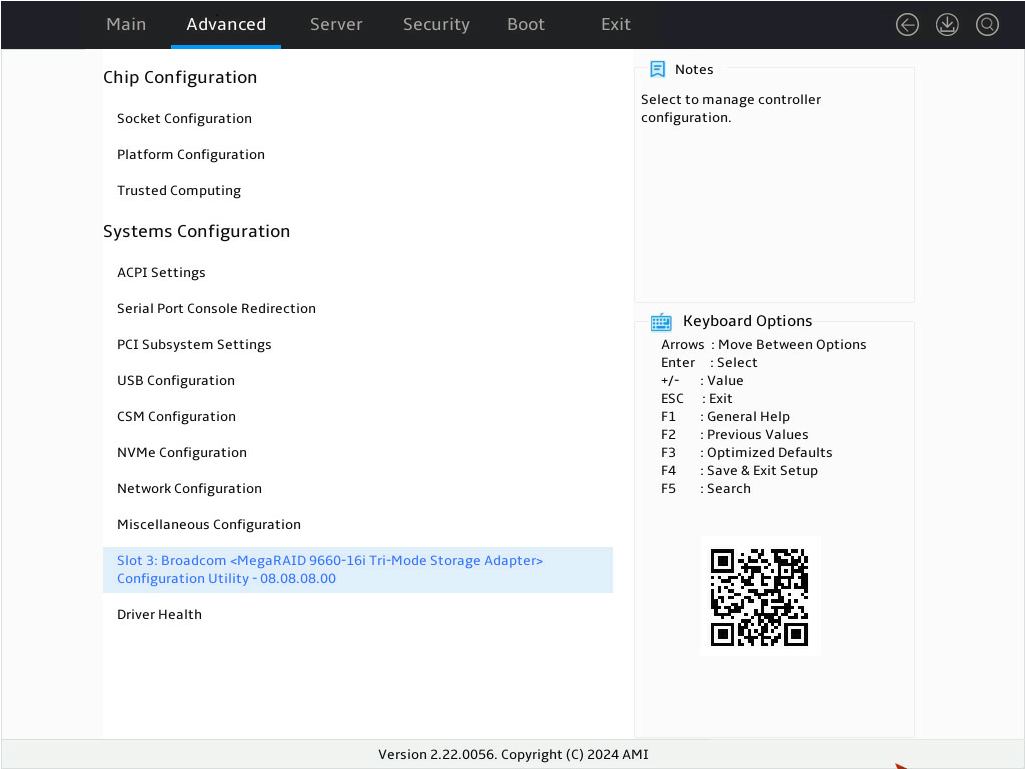This screenshot has height=769, width=1025.
Task: Click the QR code image
Action: (x=760, y=596)
